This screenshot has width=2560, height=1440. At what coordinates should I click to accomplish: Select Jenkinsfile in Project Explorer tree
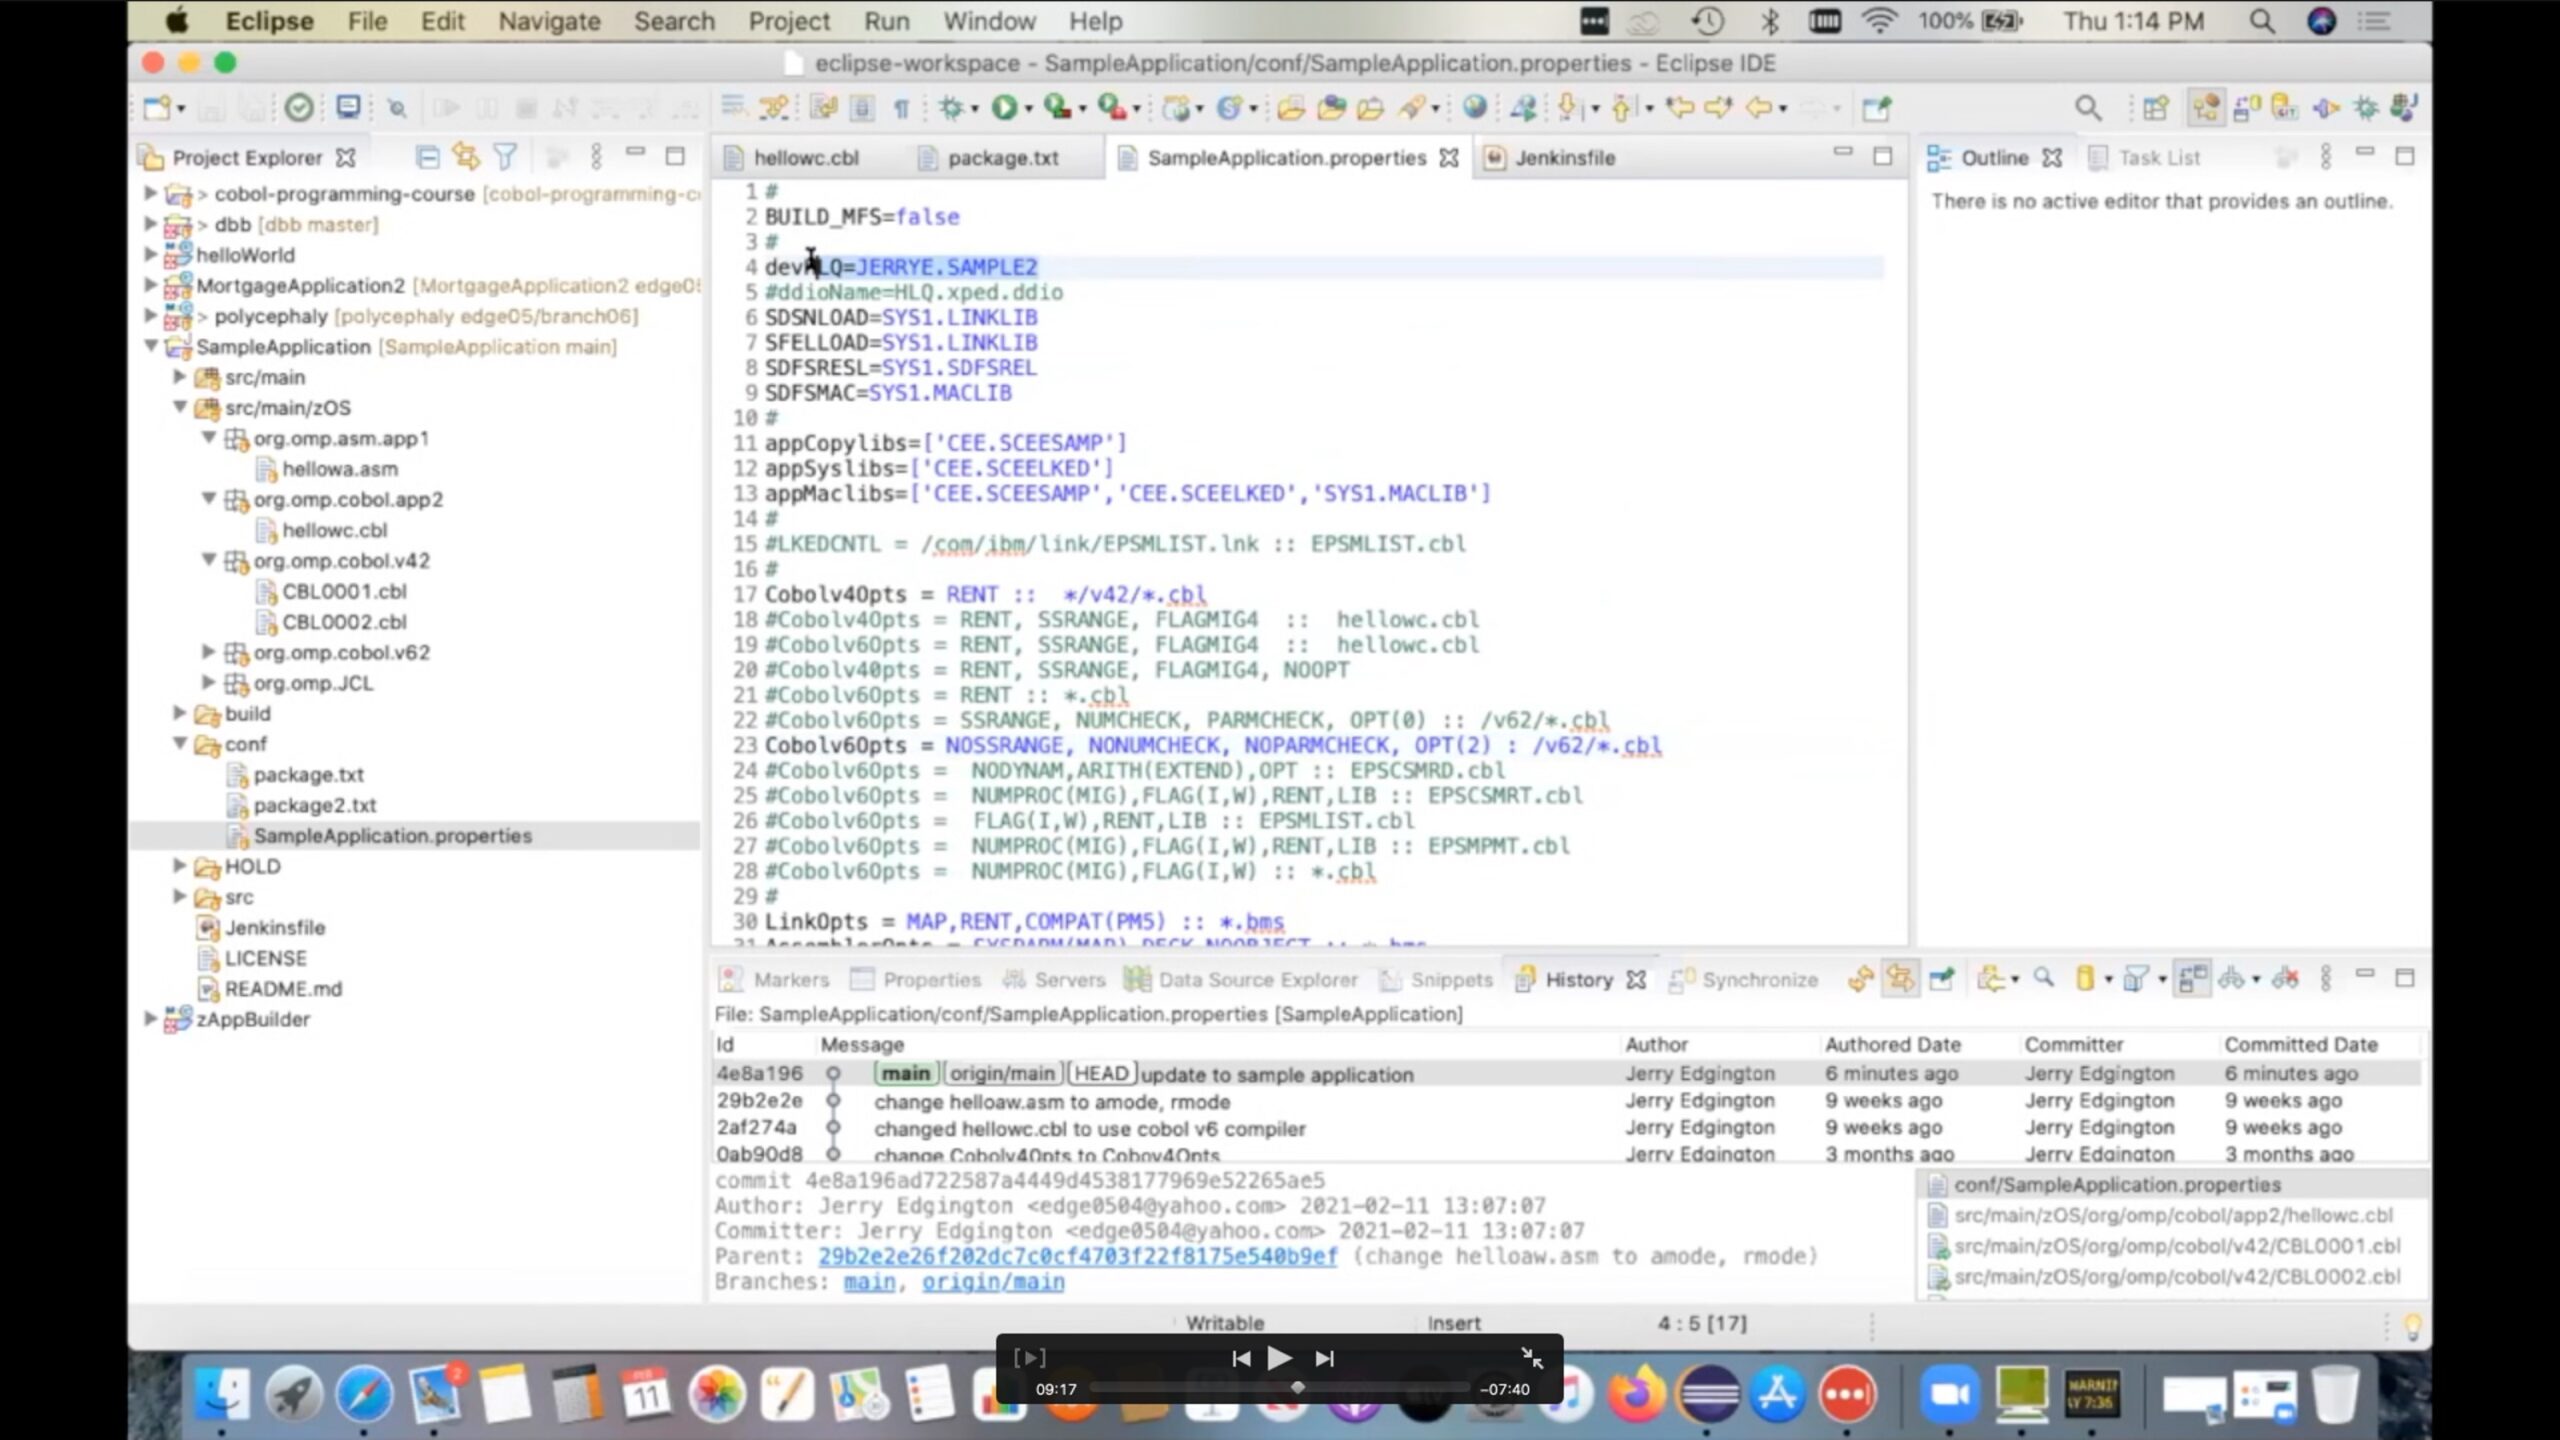(275, 927)
